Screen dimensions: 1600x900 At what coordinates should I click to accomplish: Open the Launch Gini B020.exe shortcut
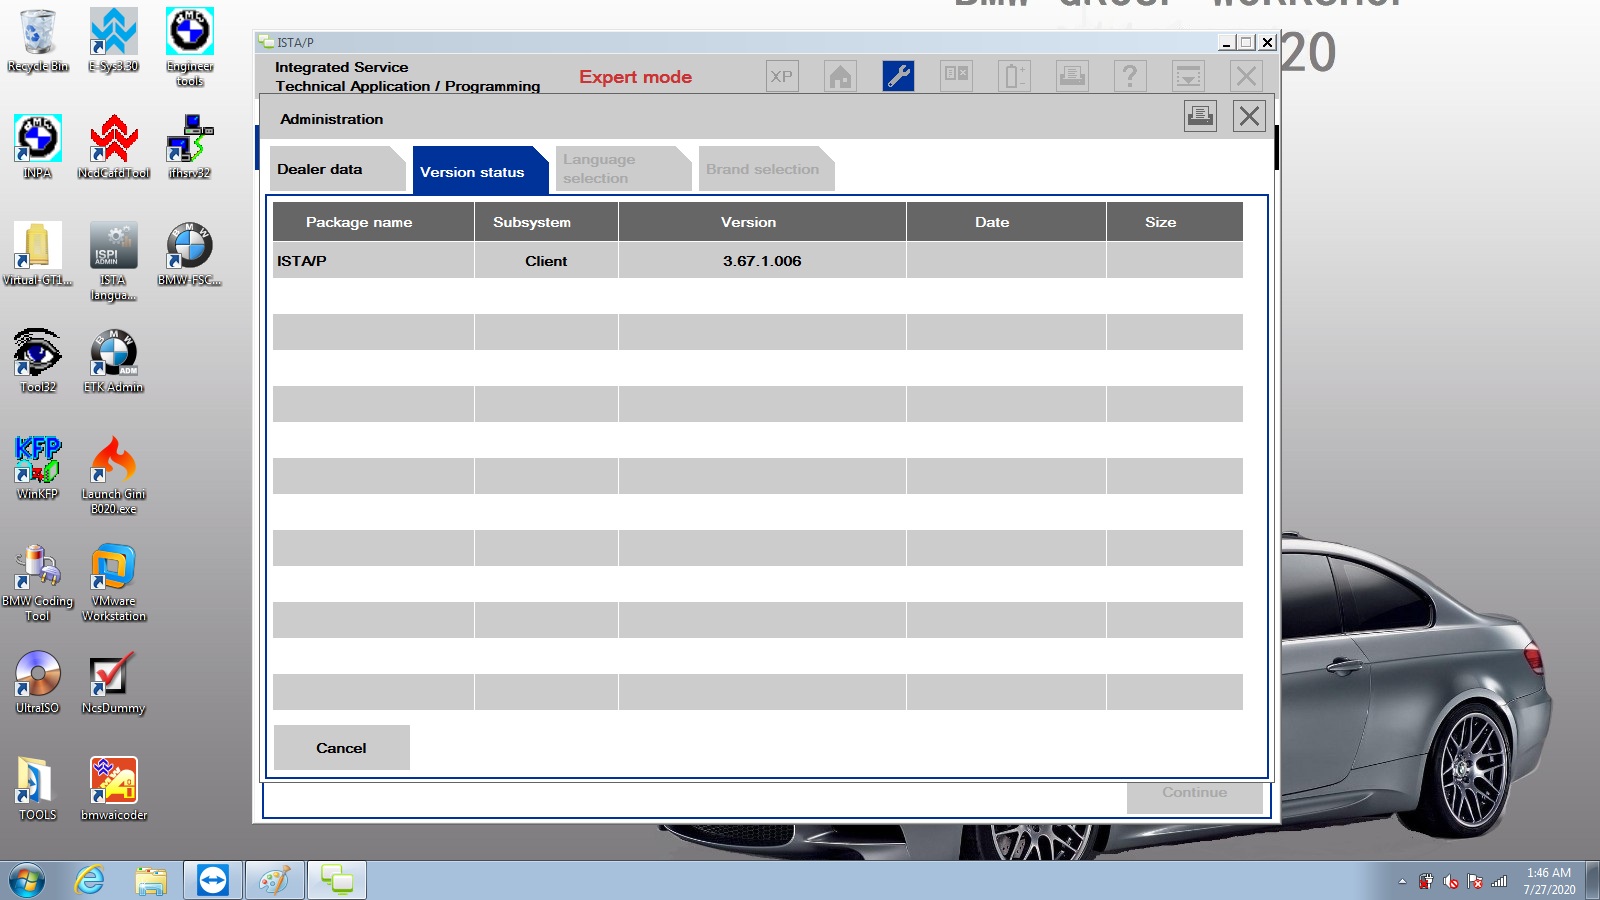113,475
